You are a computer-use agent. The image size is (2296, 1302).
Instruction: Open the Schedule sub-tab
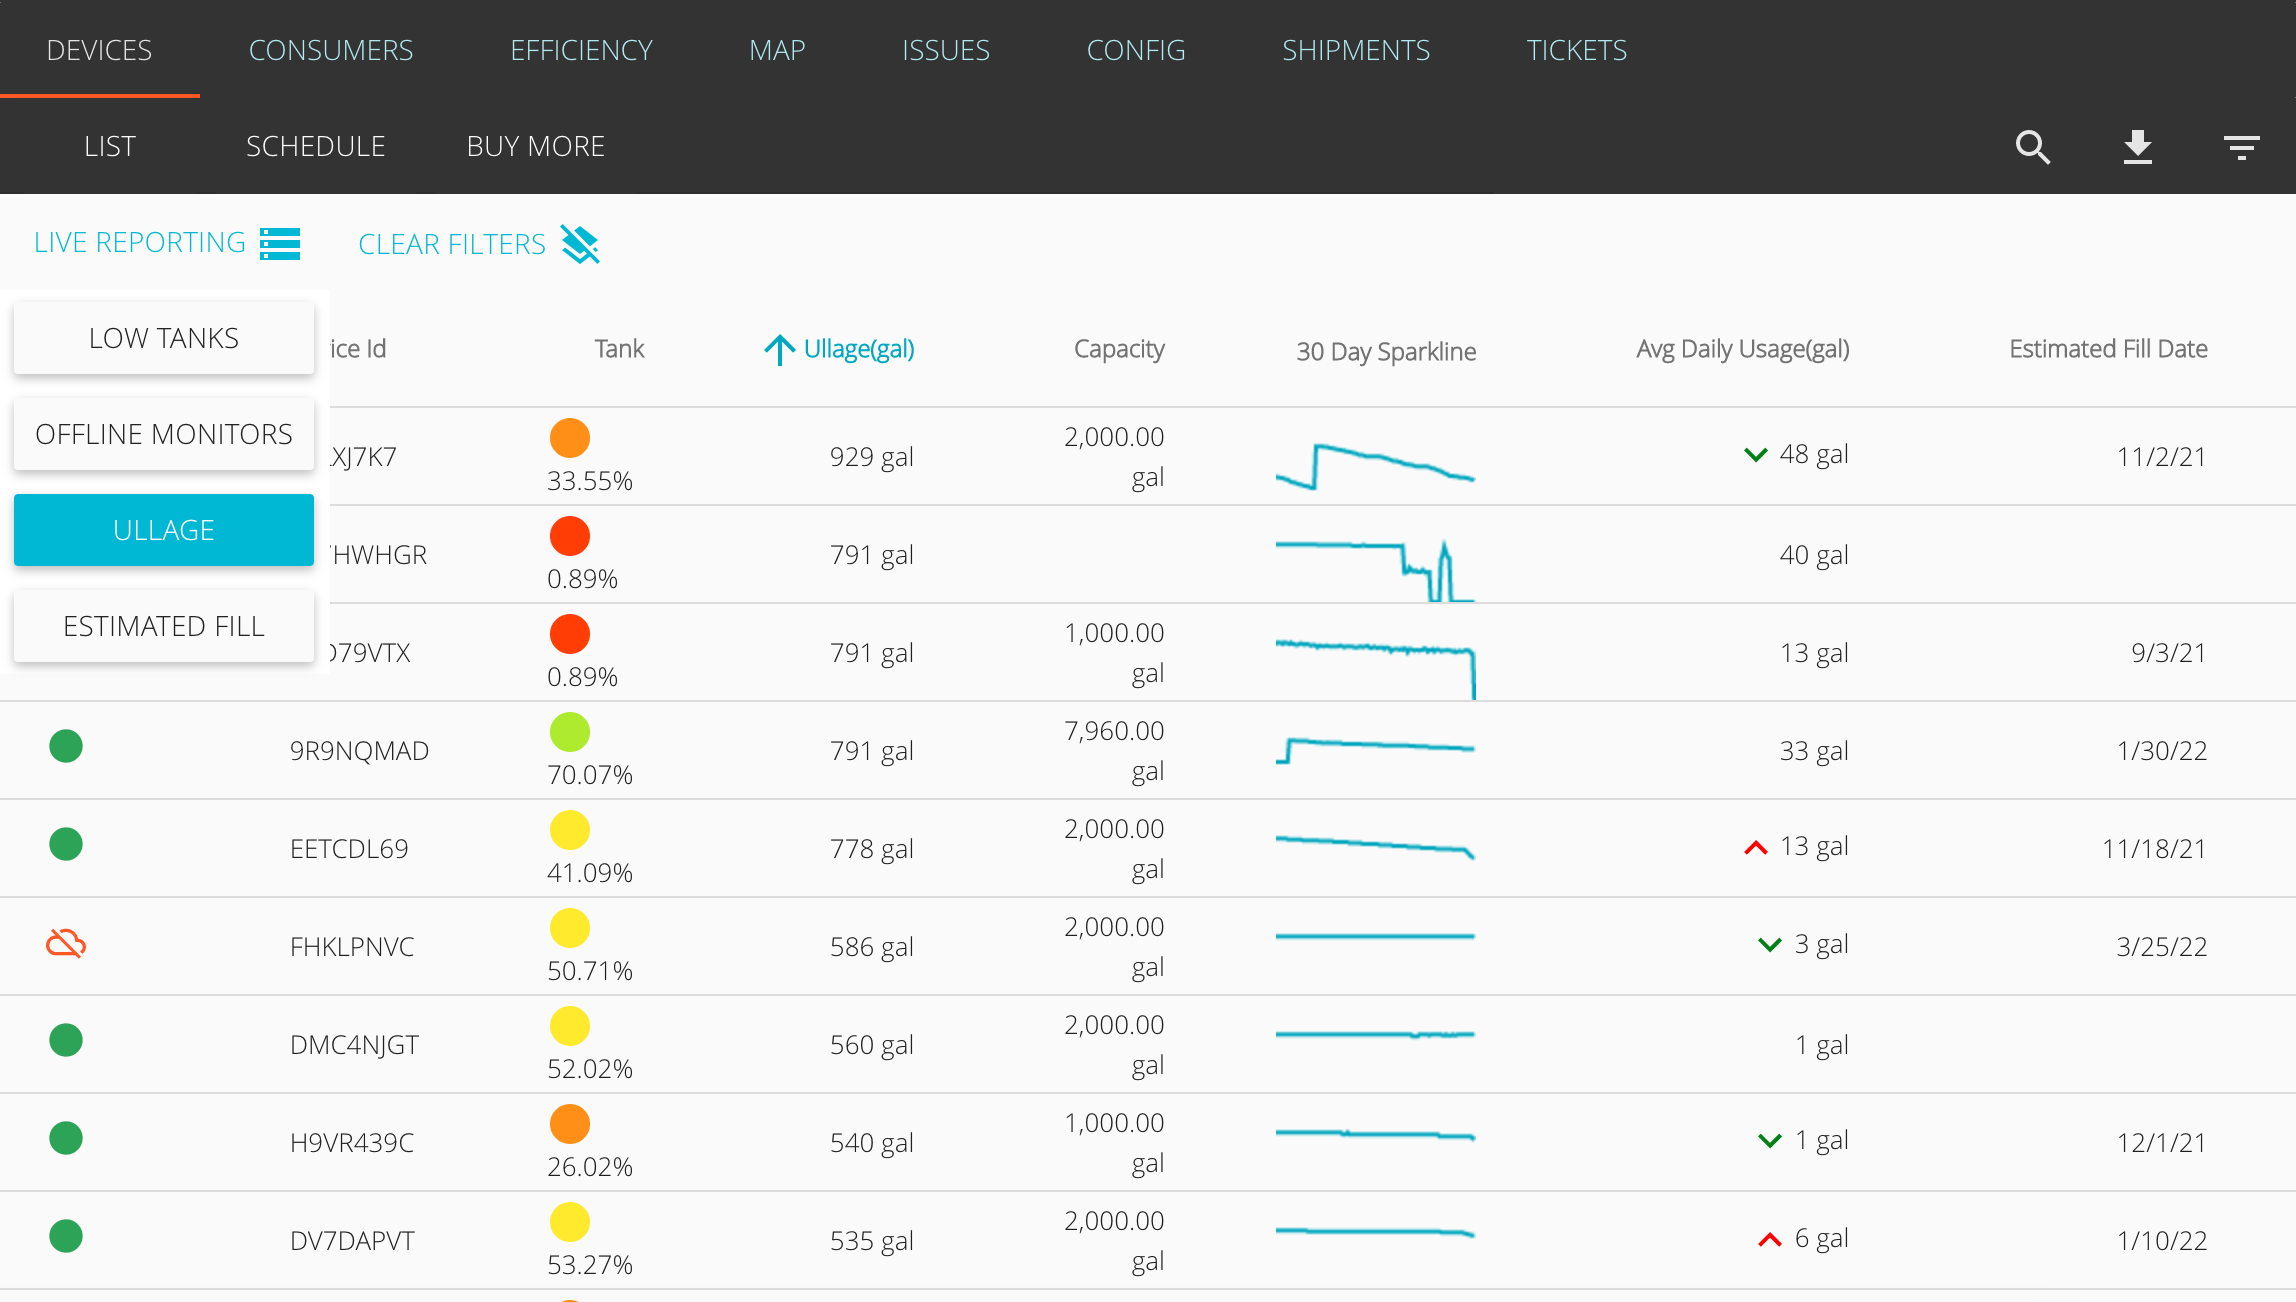pos(315,146)
